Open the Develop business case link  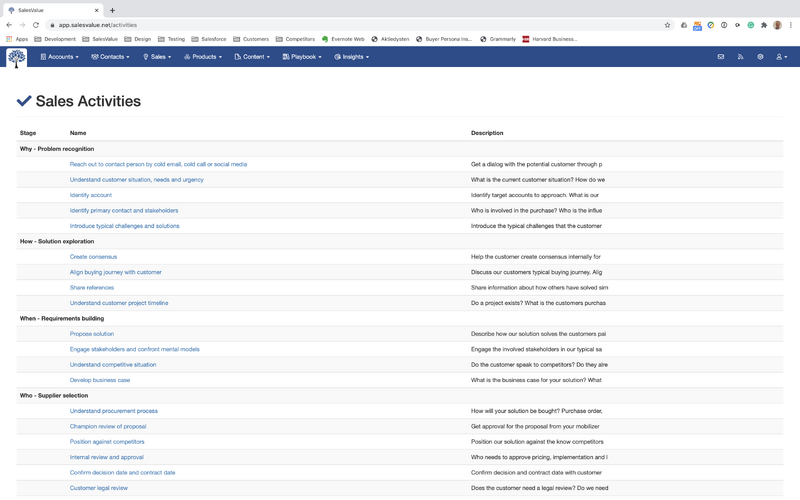[x=100, y=380]
